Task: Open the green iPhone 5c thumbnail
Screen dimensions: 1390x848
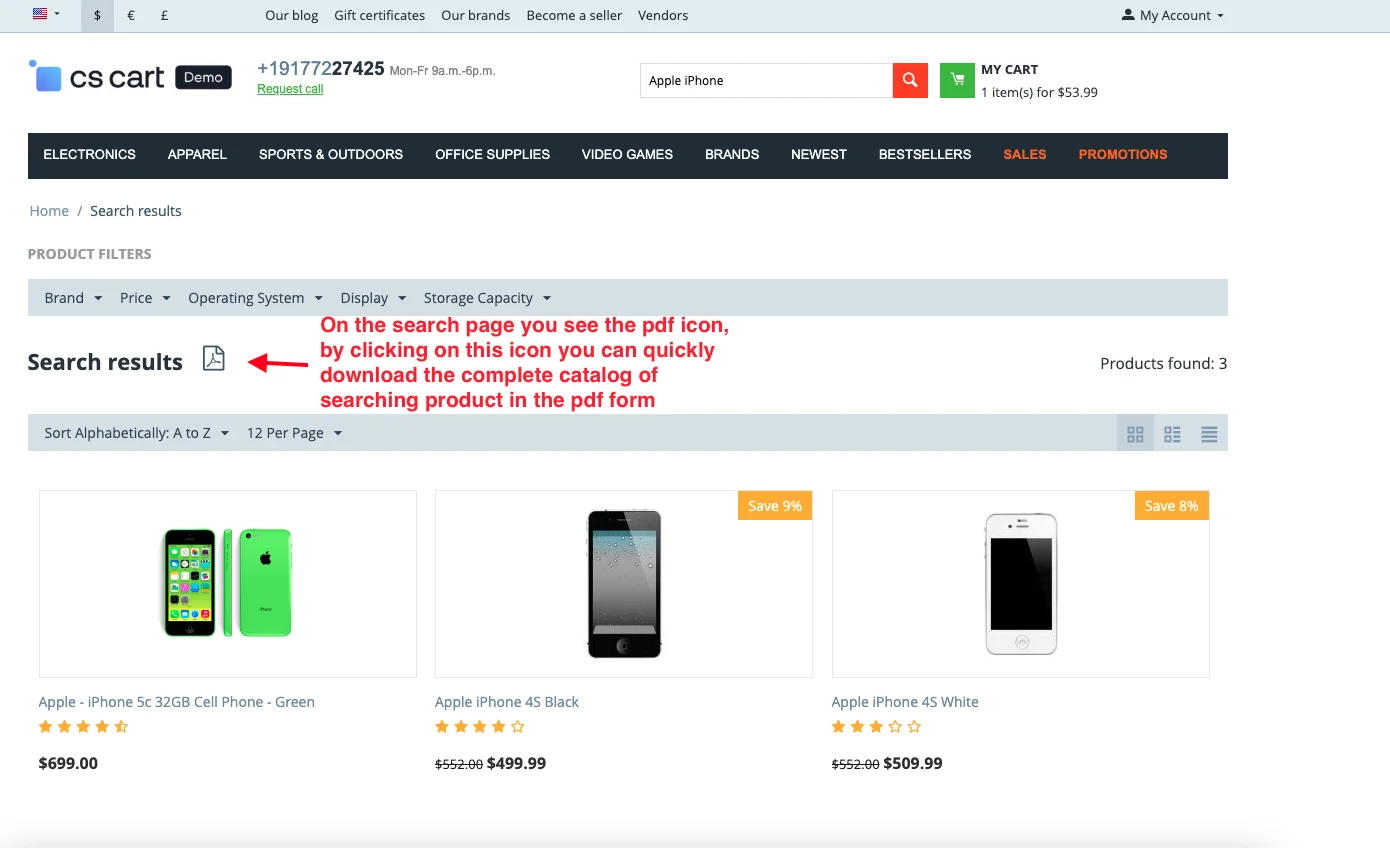Action: click(x=228, y=583)
